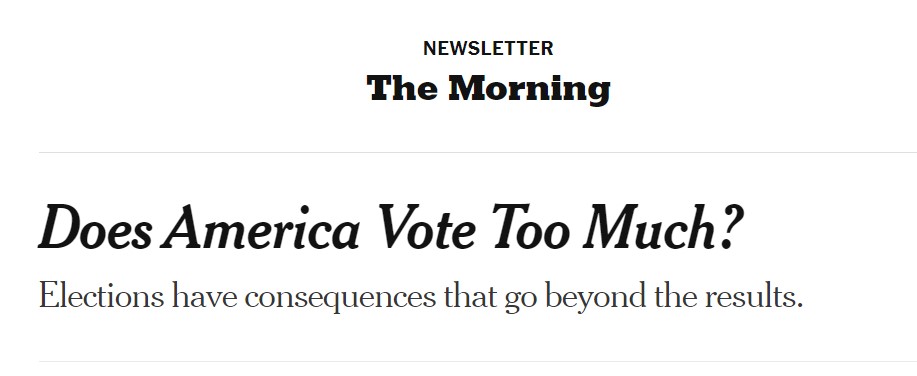Click the word "beyond" in the subheadline

[595, 298]
